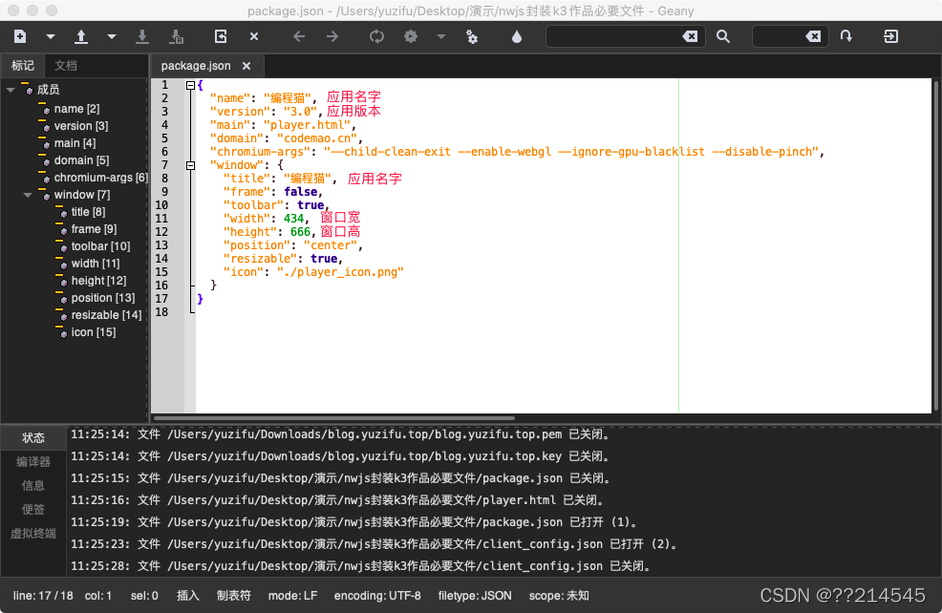Open the build options dropdown arrow
This screenshot has height=613, width=942.
pos(441,37)
